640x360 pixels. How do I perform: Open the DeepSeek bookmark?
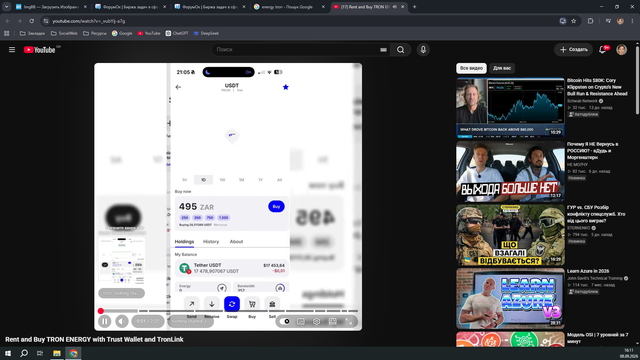[206, 33]
